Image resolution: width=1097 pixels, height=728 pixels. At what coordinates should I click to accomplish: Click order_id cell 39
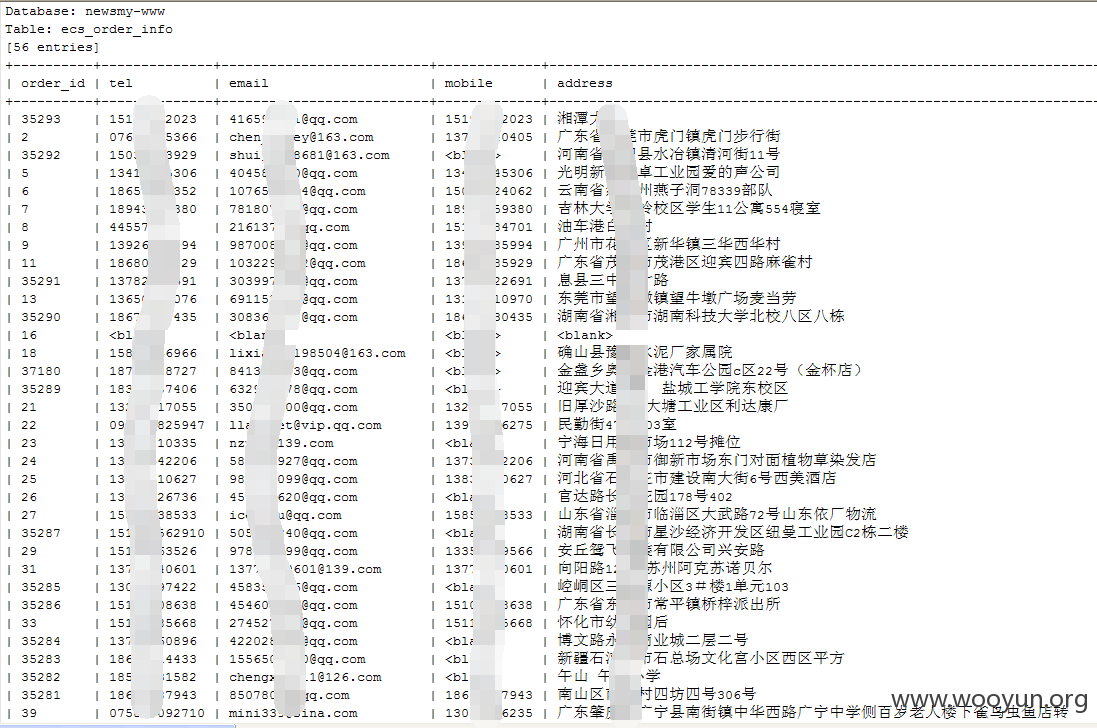coord(29,713)
